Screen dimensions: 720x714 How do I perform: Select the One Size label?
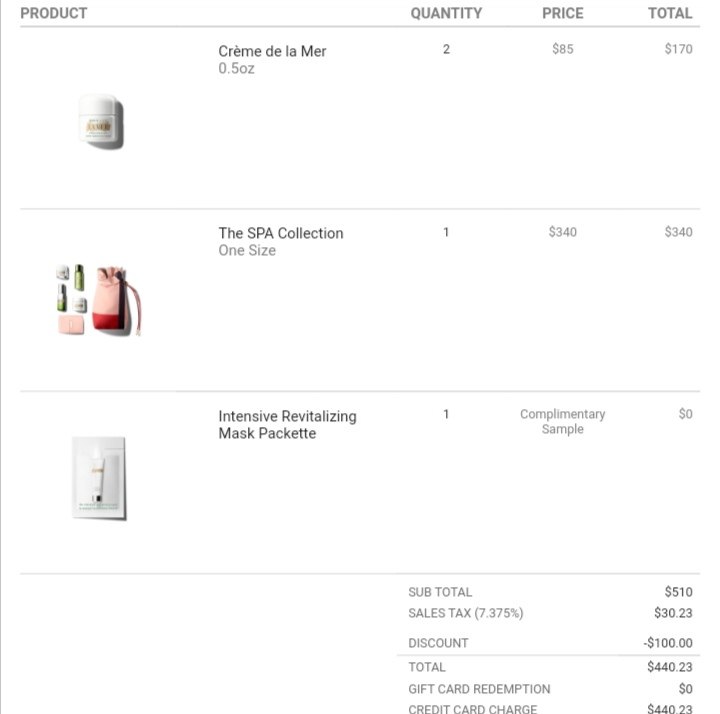tap(247, 250)
